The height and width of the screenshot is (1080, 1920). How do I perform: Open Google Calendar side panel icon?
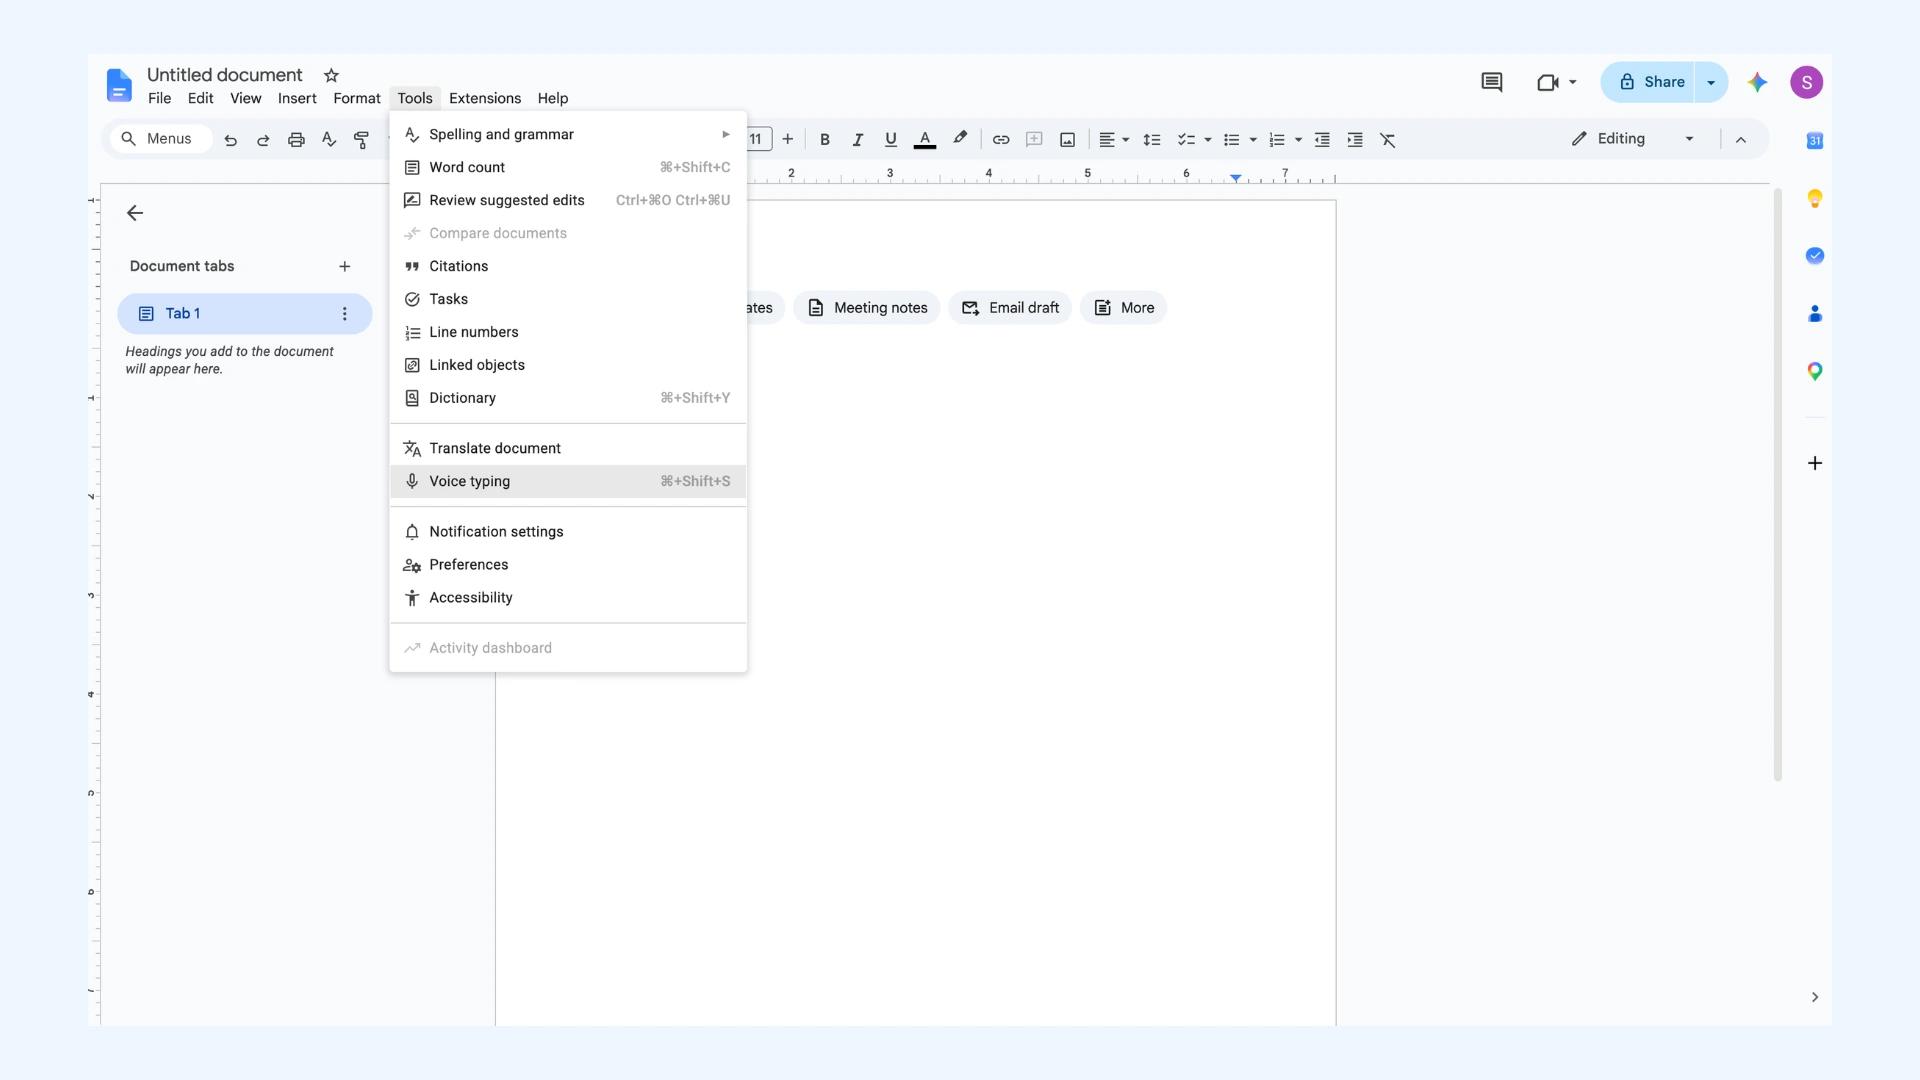coord(1815,141)
